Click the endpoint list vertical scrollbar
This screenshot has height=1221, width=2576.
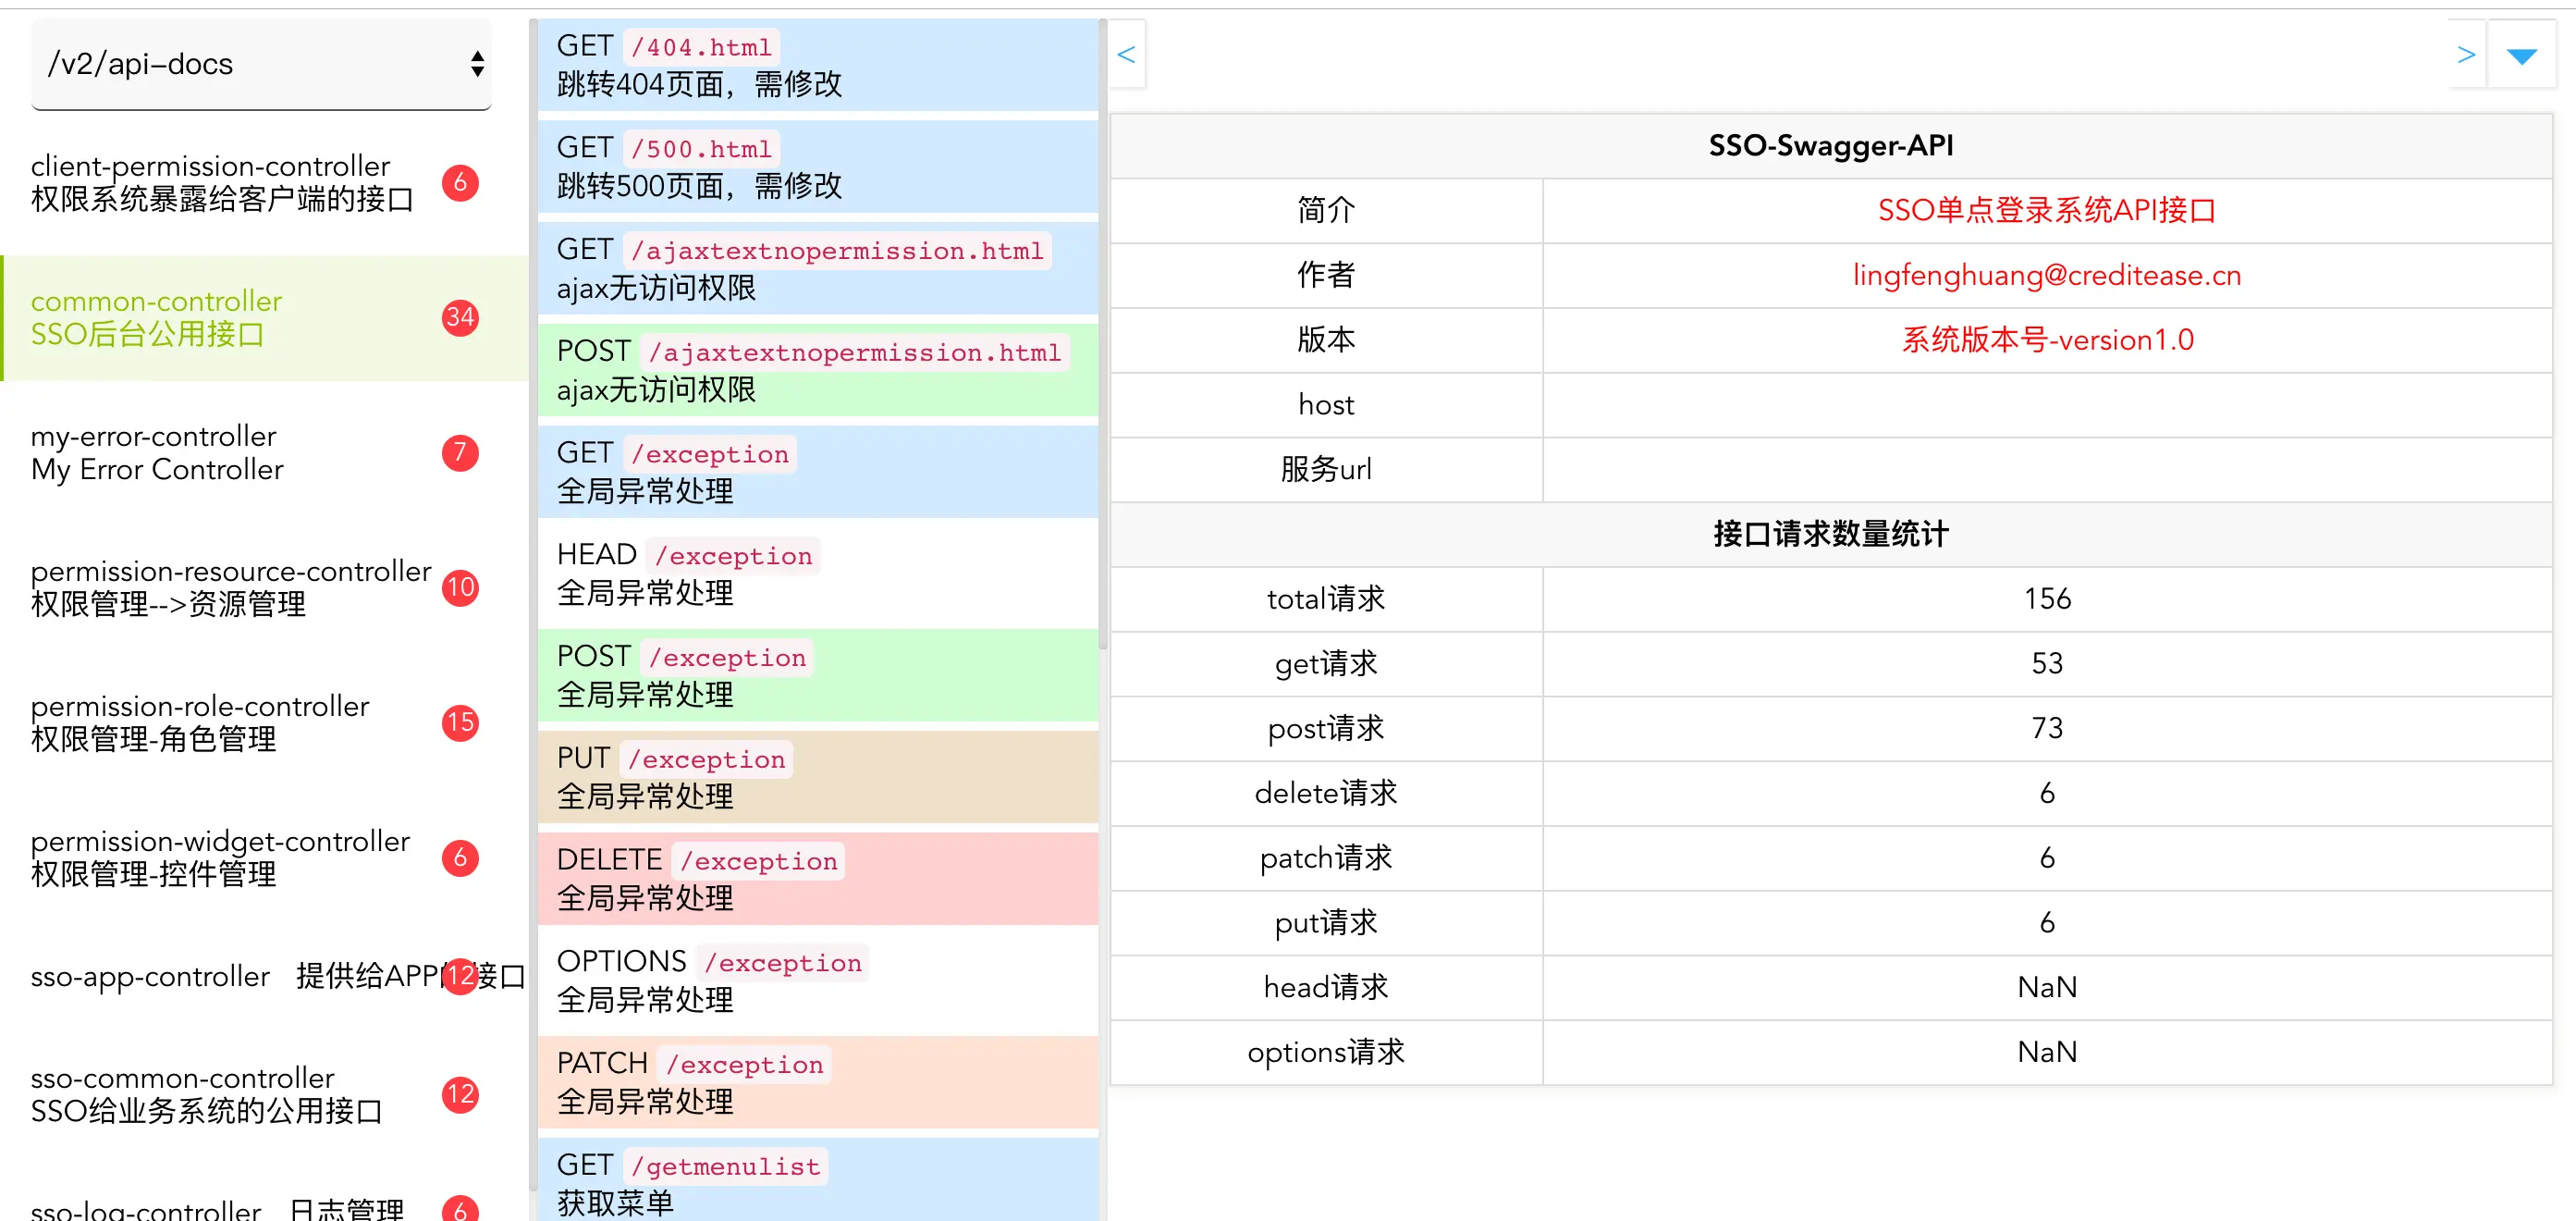pyautogui.click(x=1103, y=330)
